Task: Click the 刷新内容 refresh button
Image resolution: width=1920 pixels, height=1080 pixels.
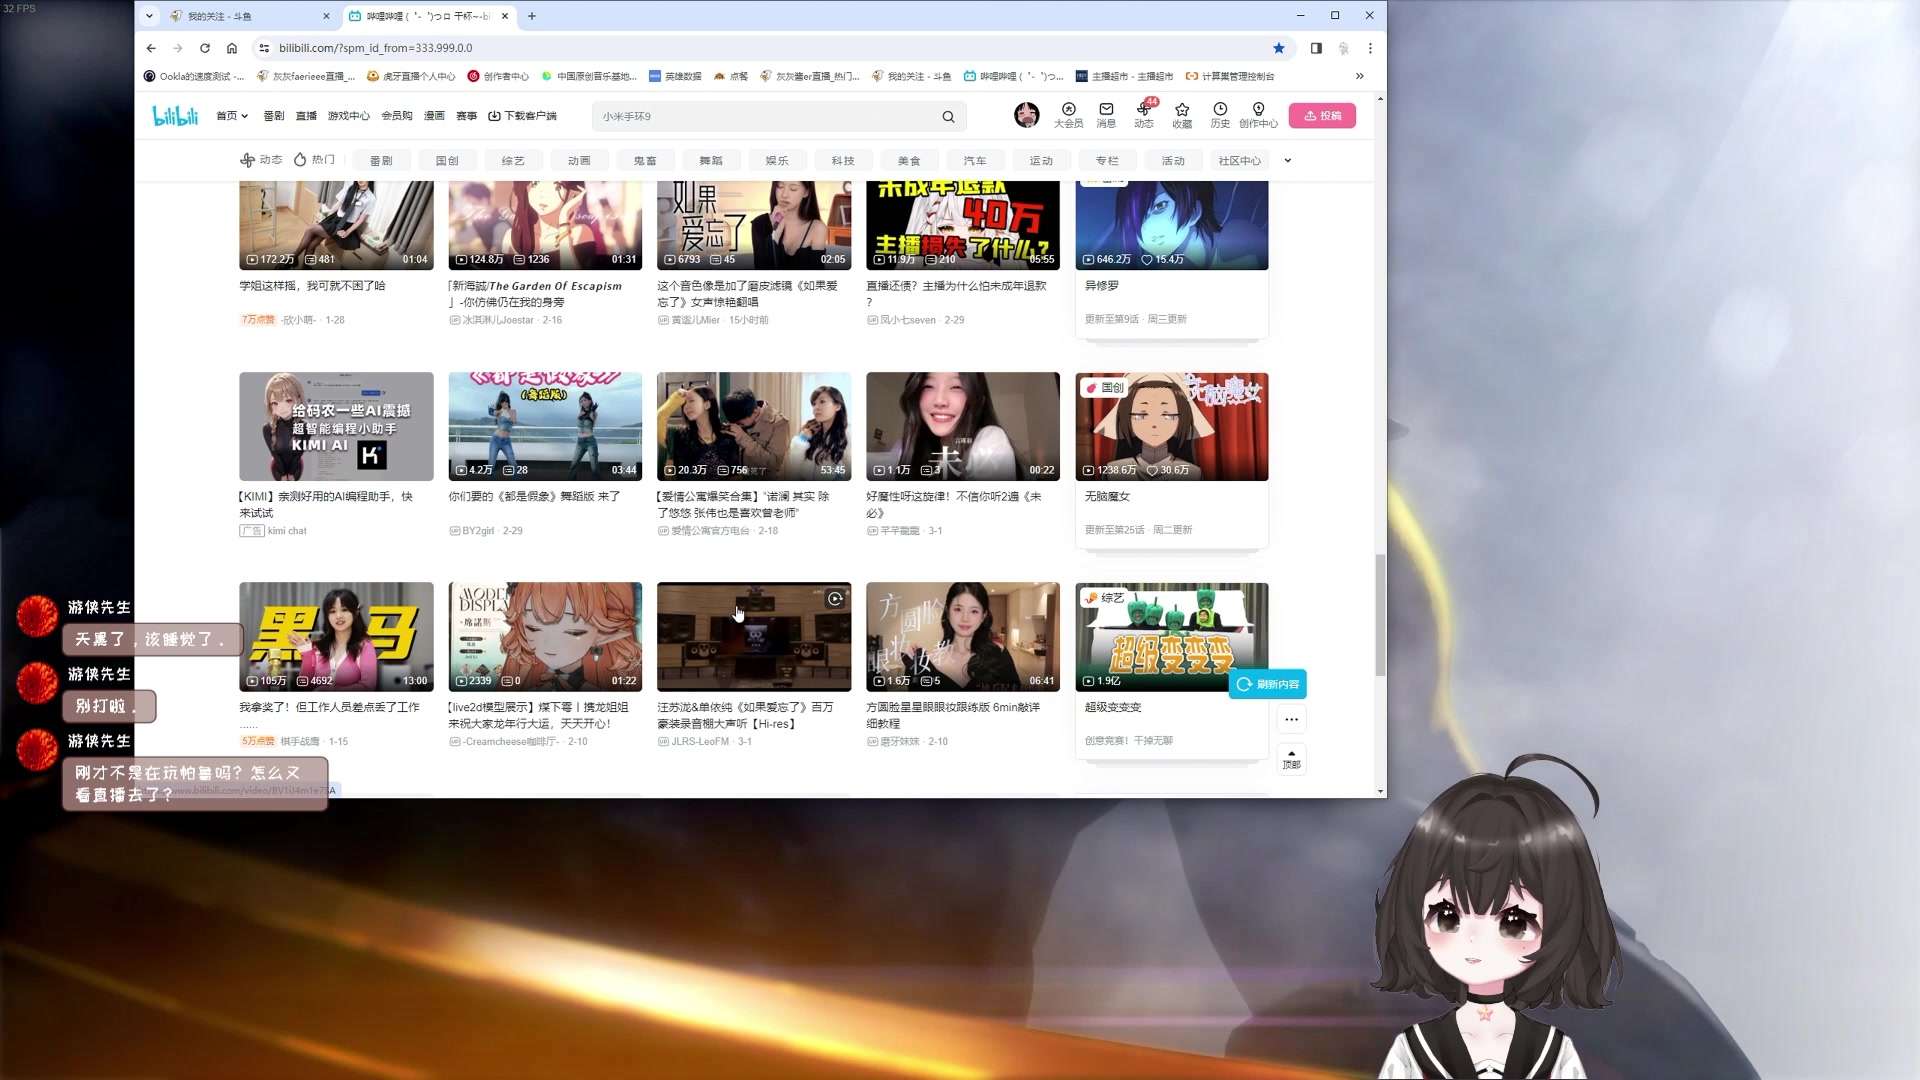Action: 1268,684
